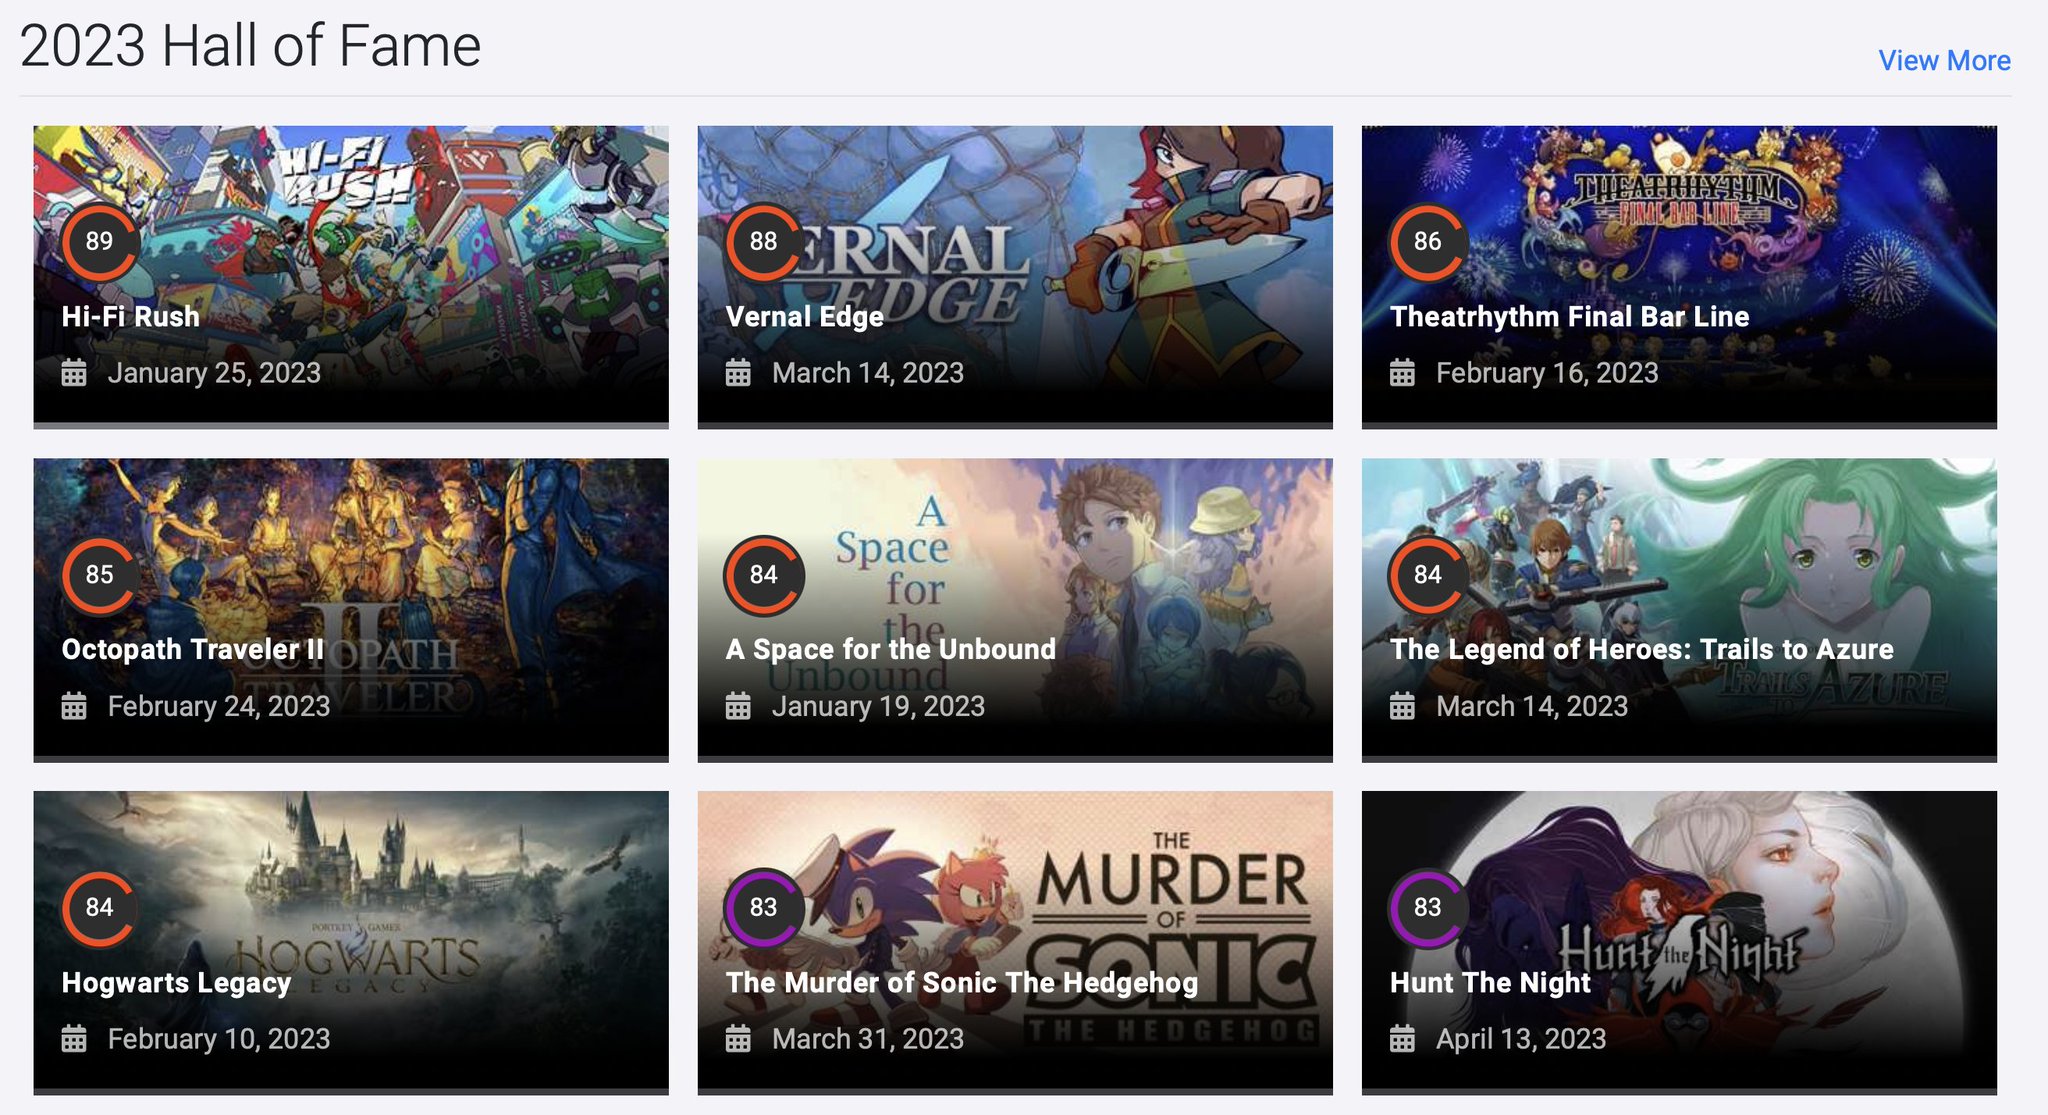Click the 2023 Hall of Fame heading
The image size is (2048, 1115).
[252, 44]
